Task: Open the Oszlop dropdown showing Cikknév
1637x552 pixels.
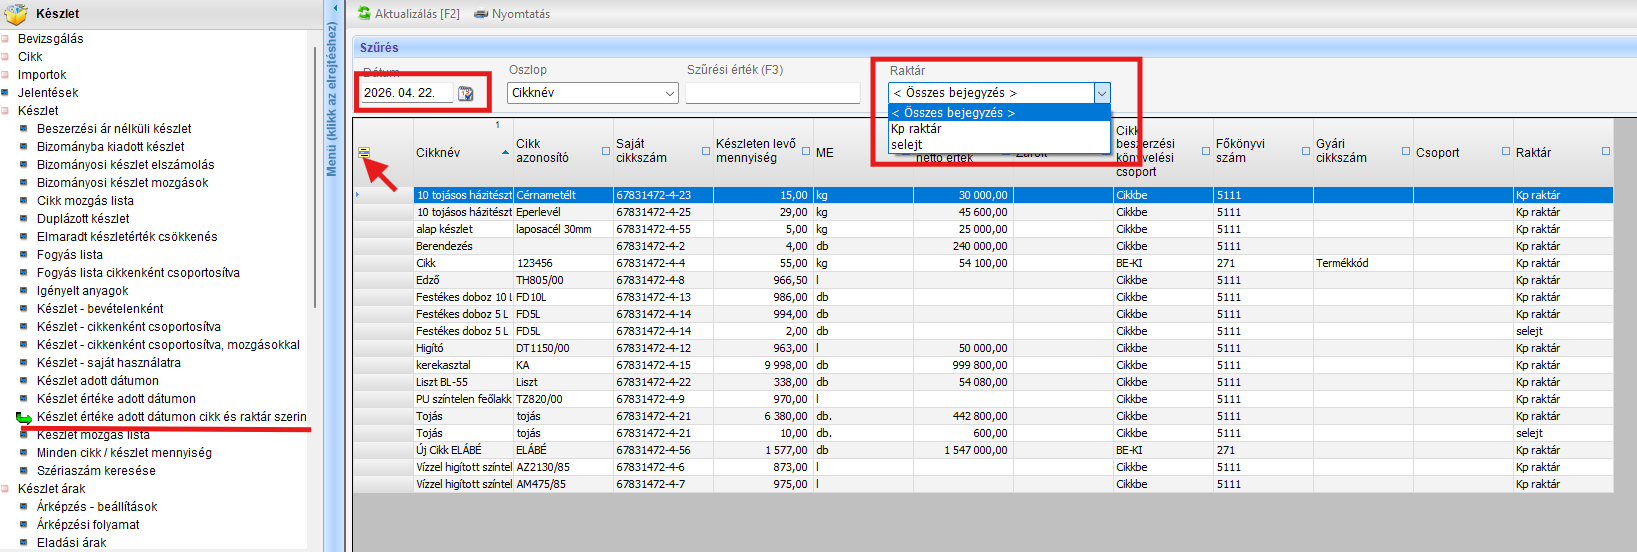Action: coord(593,93)
